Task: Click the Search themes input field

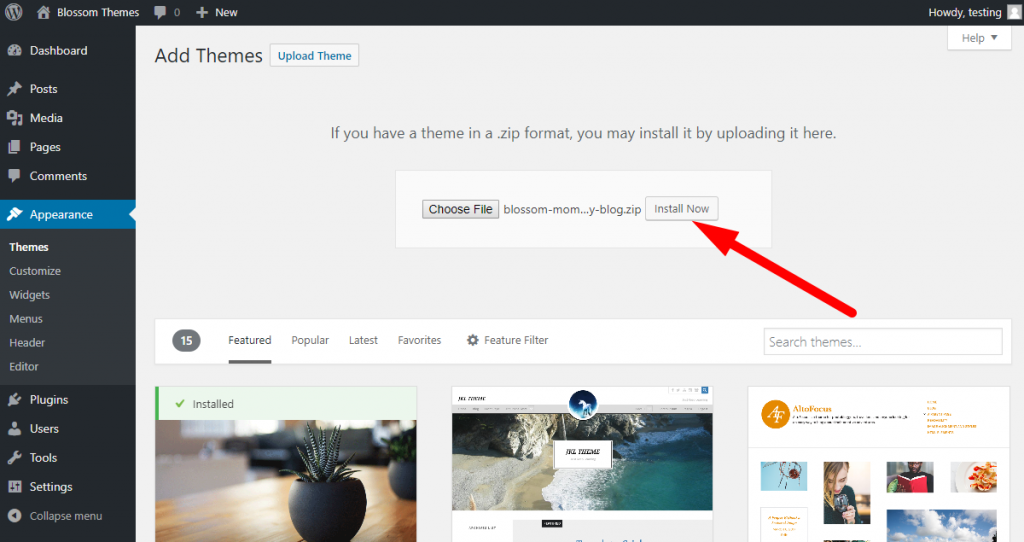Action: coord(883,342)
